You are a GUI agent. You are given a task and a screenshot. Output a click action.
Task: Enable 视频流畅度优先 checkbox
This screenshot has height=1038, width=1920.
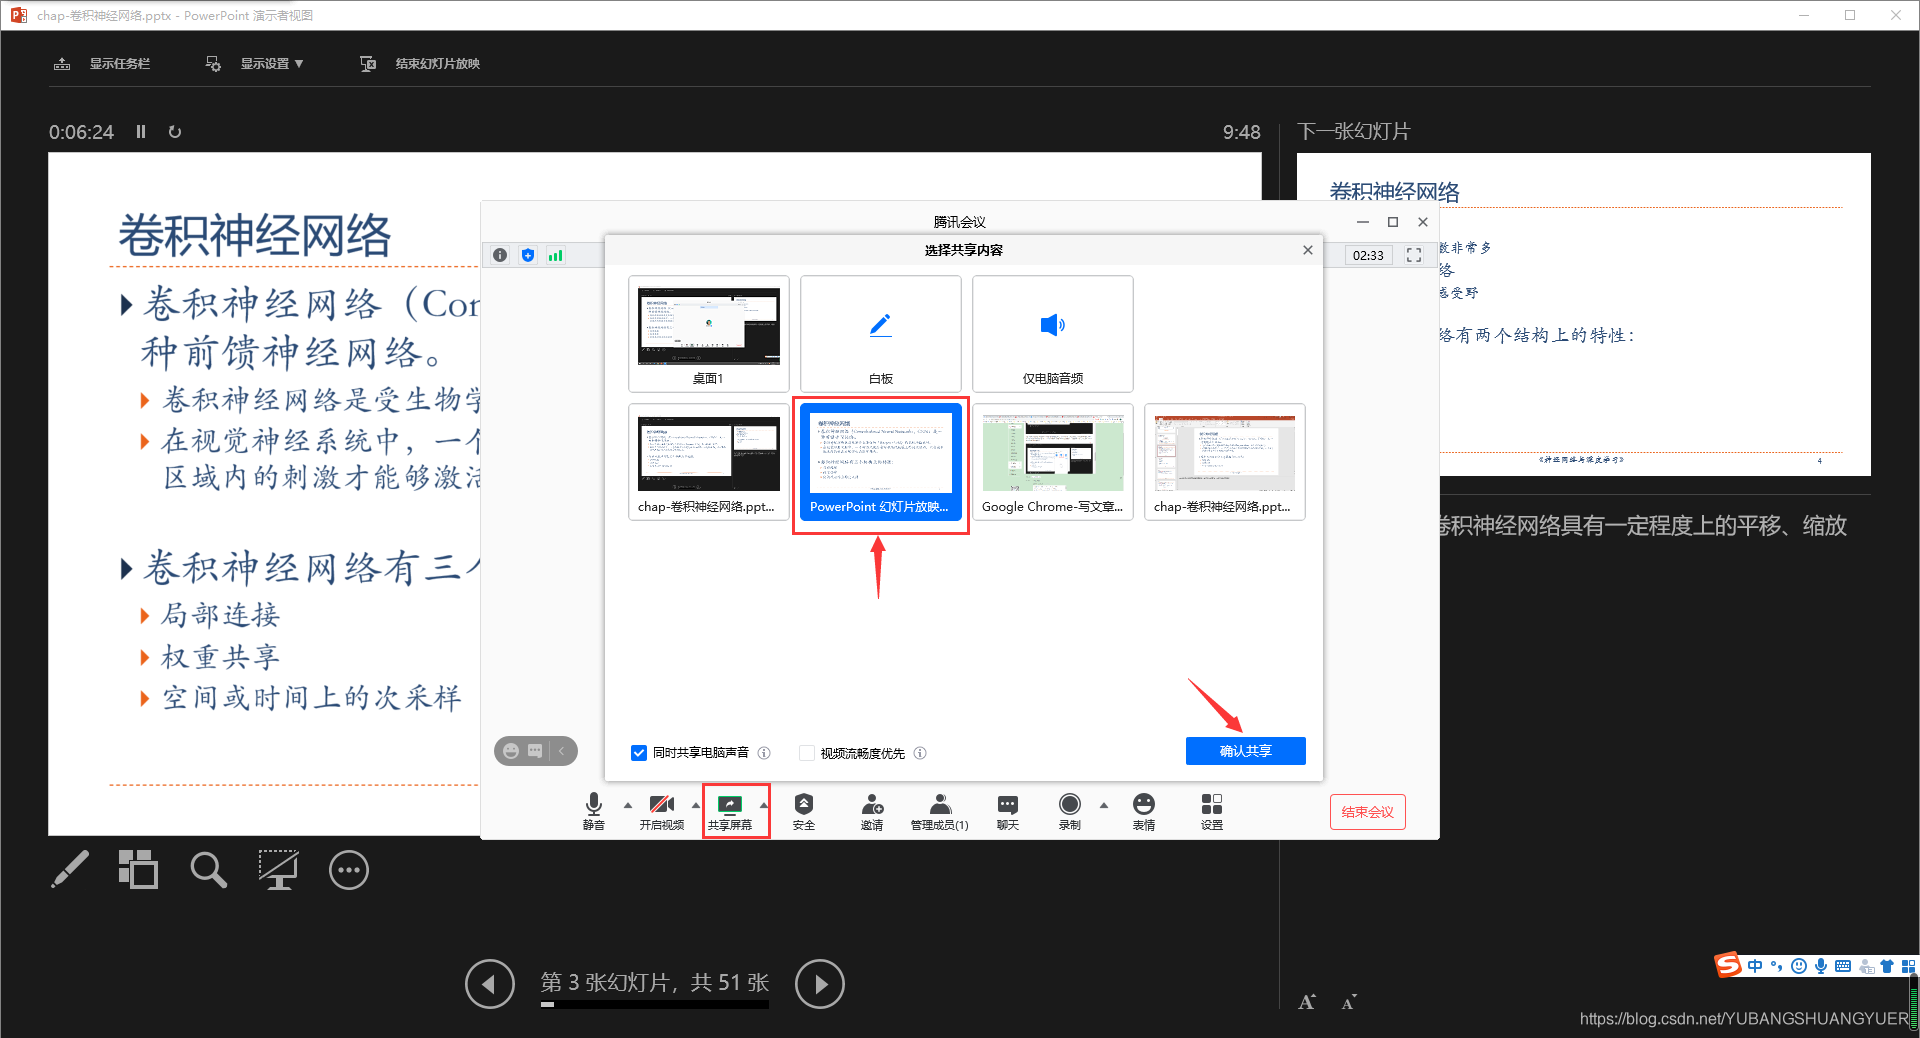(x=807, y=753)
